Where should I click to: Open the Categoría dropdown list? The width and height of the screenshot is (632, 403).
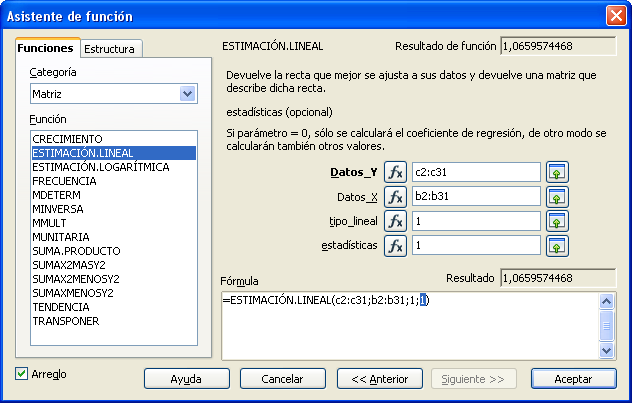click(x=186, y=94)
